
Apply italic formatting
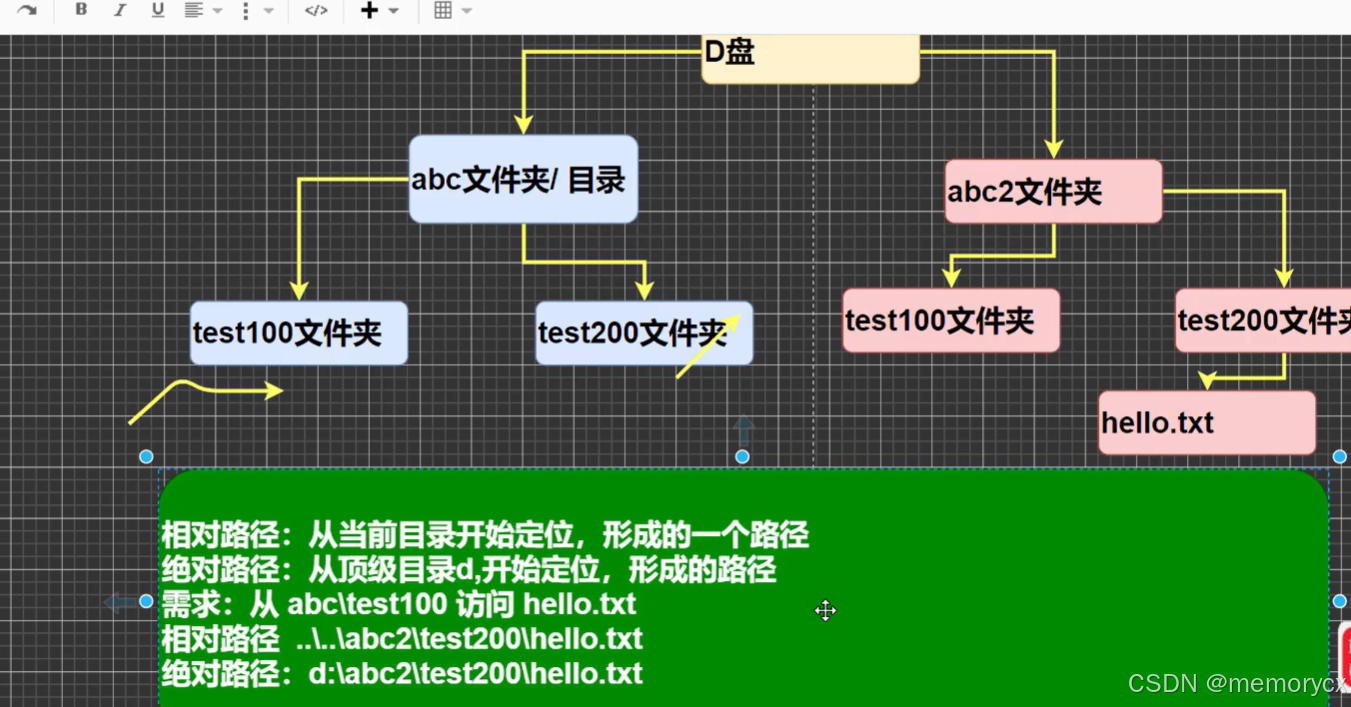click(x=120, y=12)
